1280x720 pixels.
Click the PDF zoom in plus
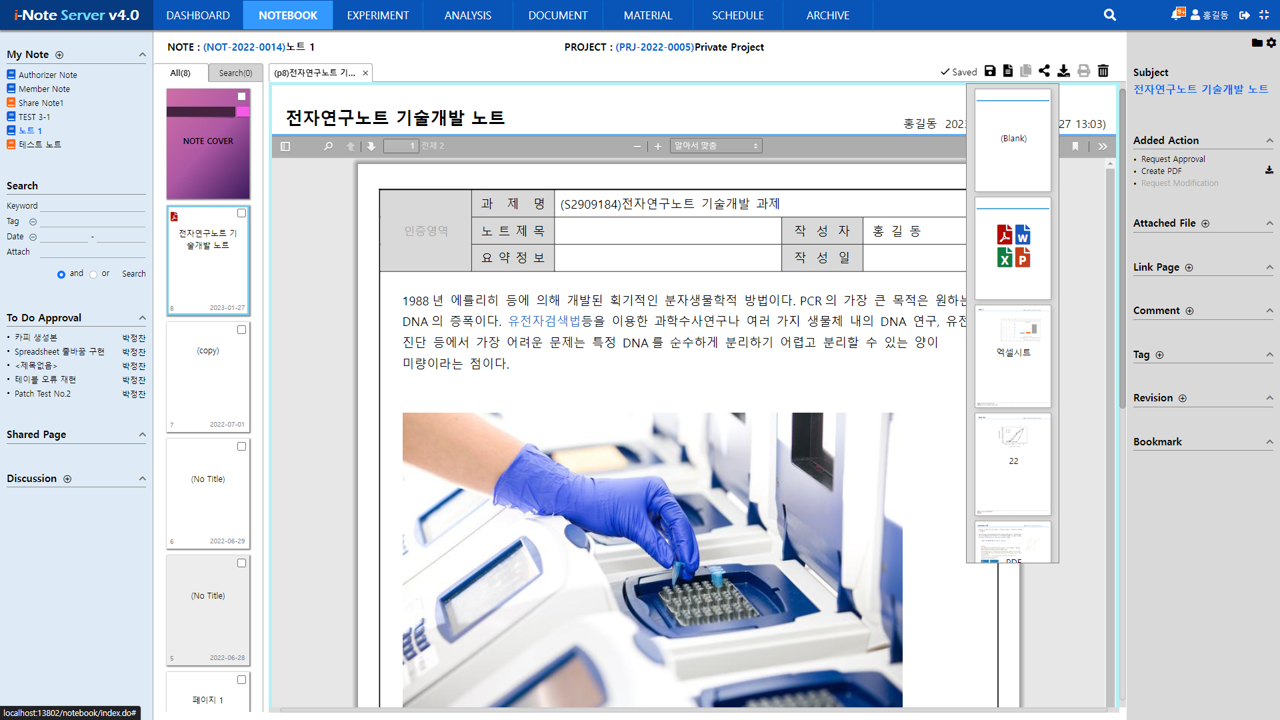coord(657,146)
